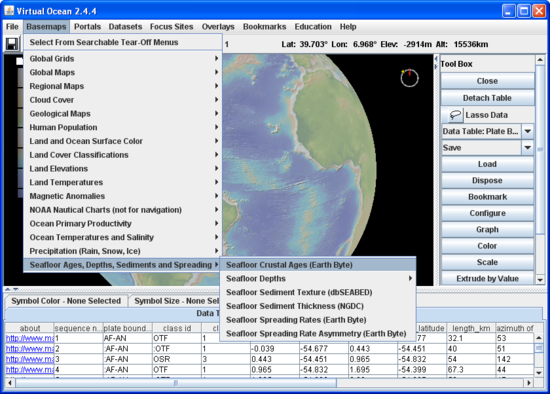Click the Extrude by Value button
Image resolution: width=550 pixels, height=394 pixels.
(x=487, y=279)
